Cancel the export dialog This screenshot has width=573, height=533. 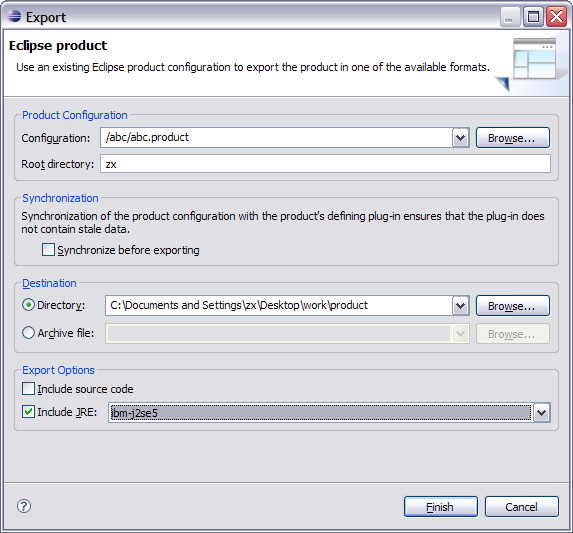coord(521,507)
